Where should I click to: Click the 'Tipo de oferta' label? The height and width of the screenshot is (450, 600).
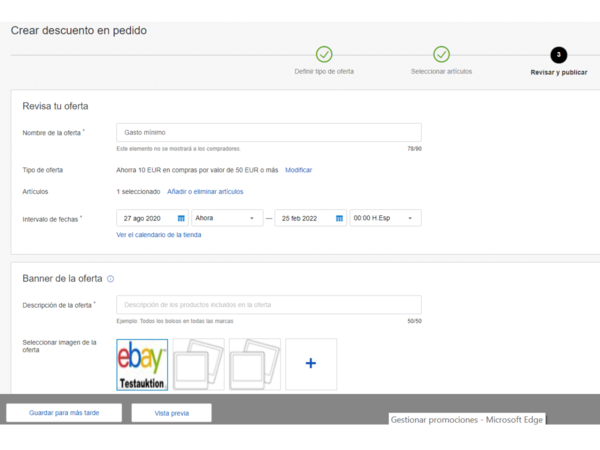(x=42, y=170)
